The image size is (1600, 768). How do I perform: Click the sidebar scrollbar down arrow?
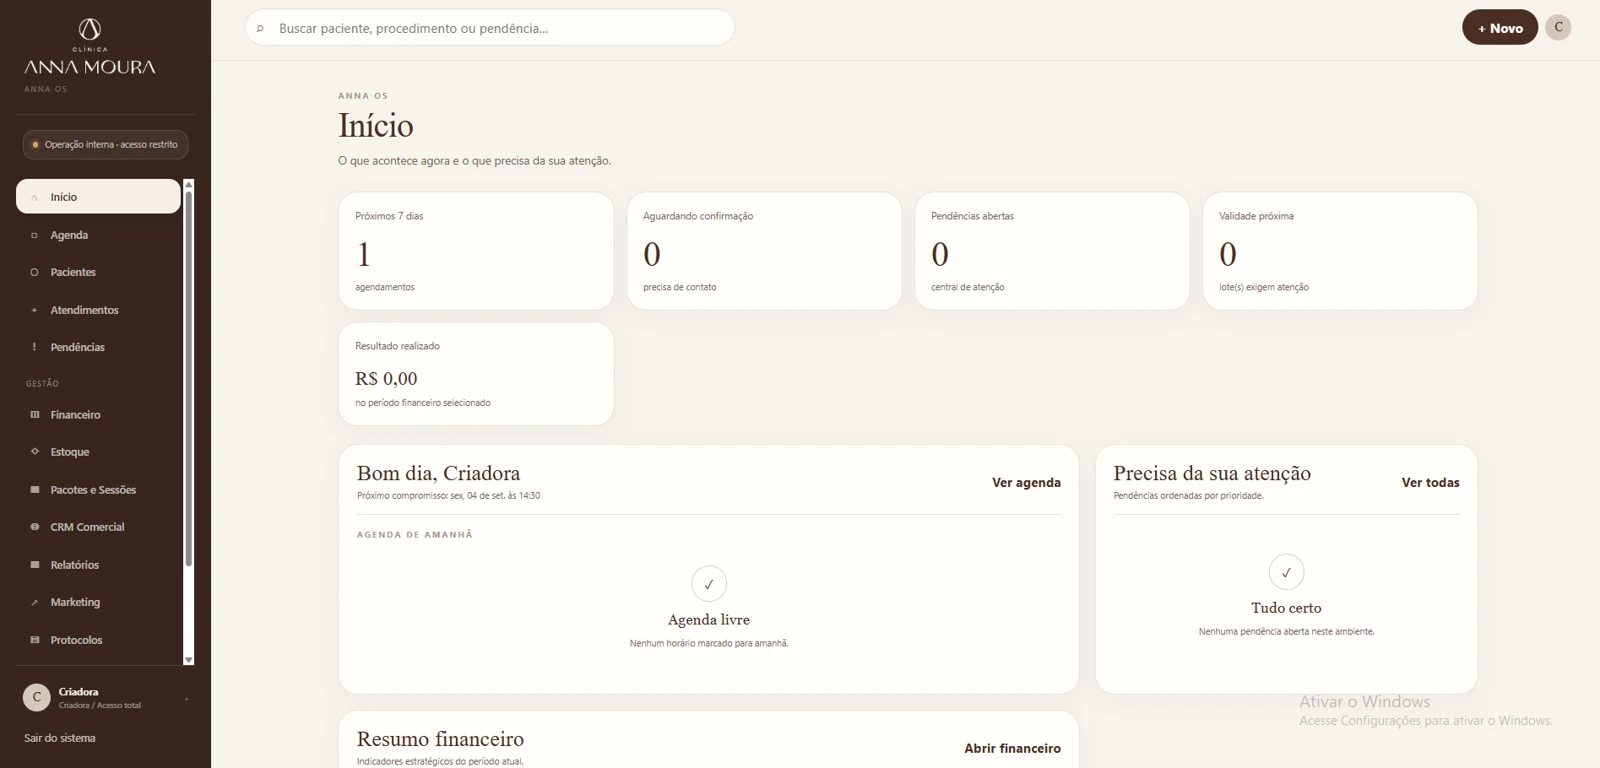pos(188,659)
